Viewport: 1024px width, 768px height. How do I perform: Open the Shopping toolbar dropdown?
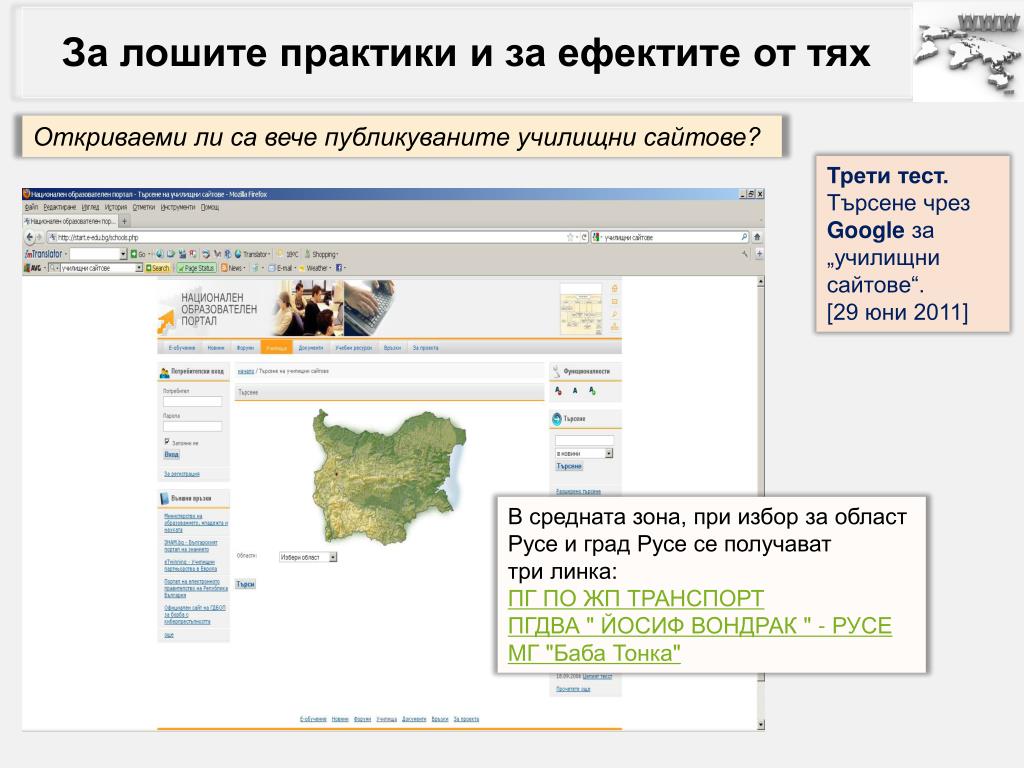point(322,254)
